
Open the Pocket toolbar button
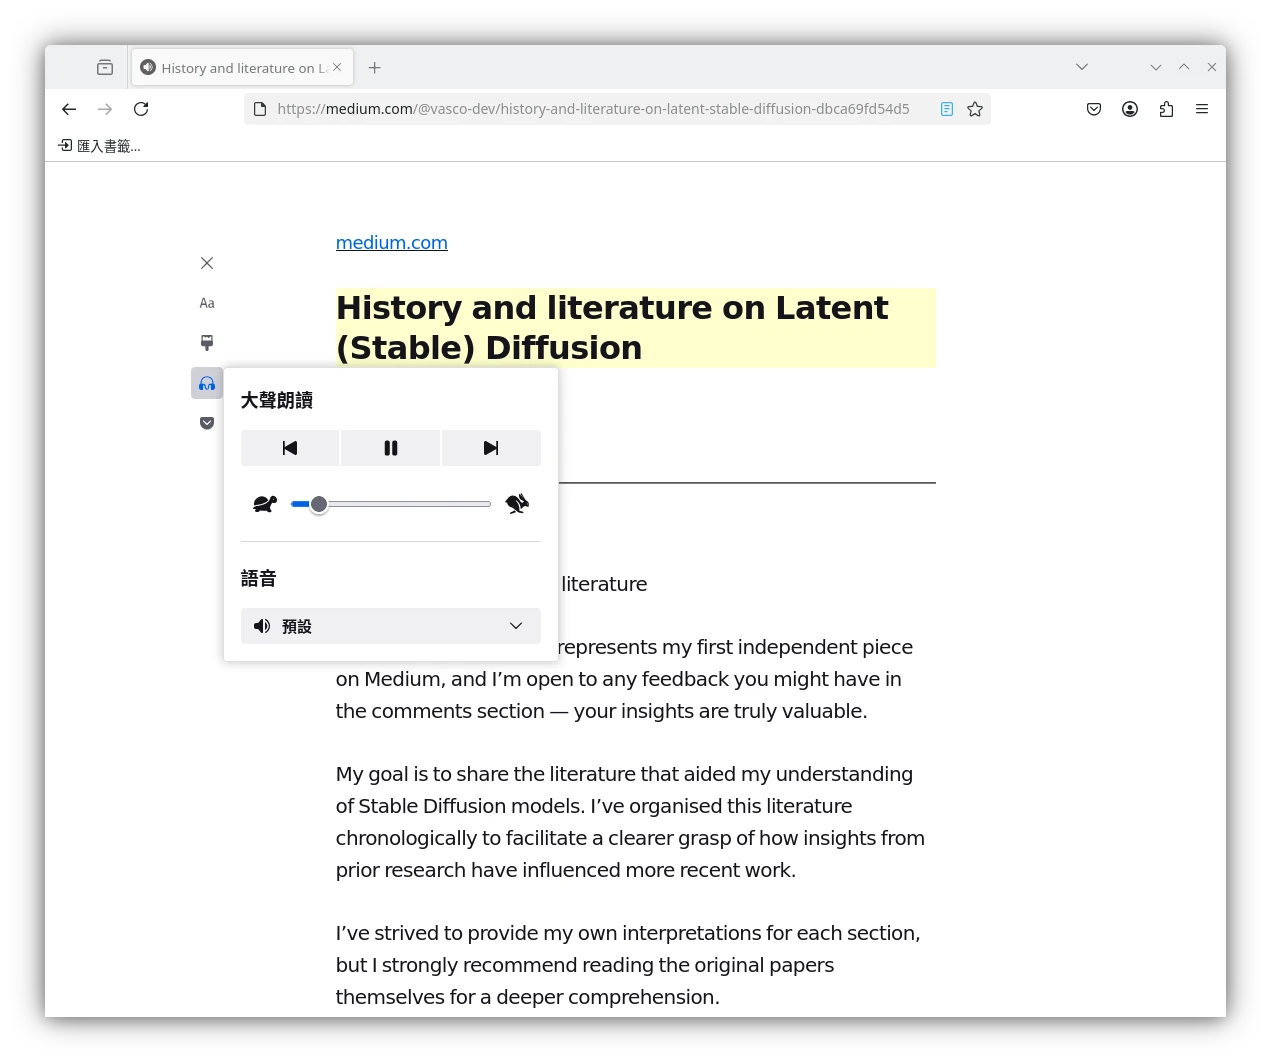point(1094,109)
